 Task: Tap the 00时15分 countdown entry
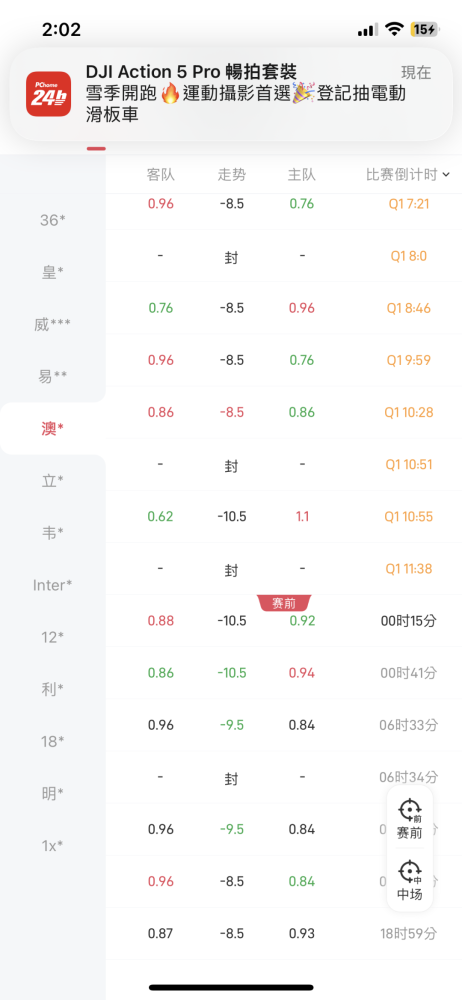(x=408, y=621)
